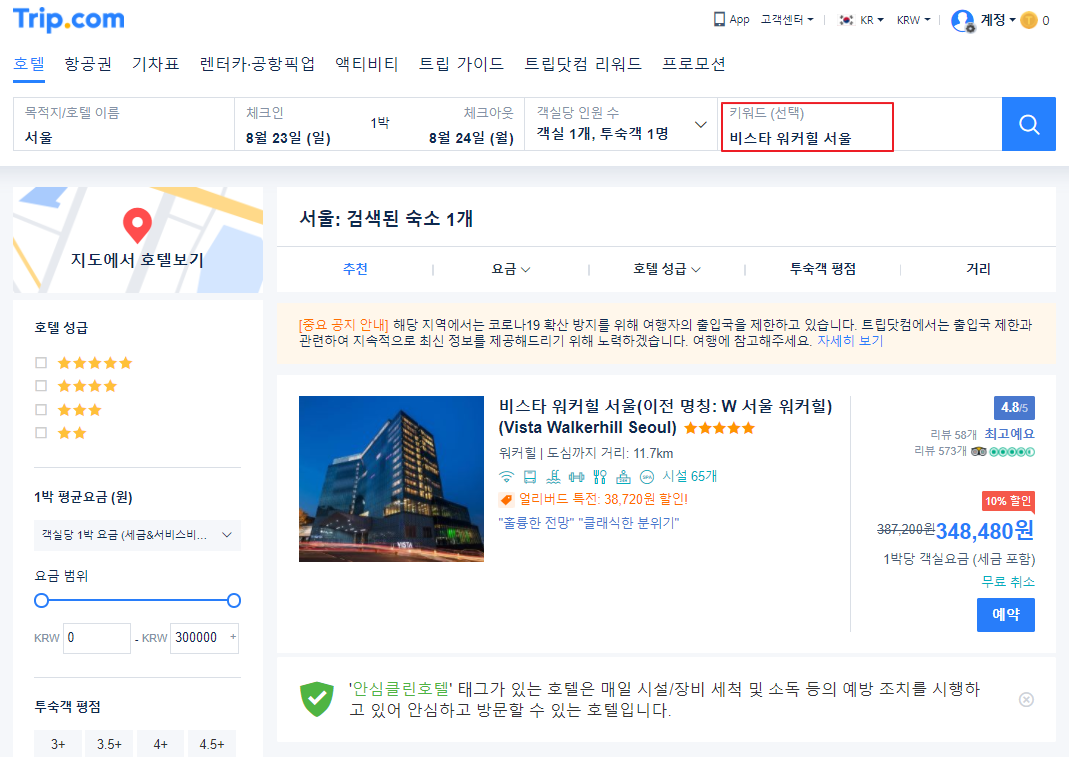Viewport: 1069px width, 757px height.
Task: Click the max price stepper plus
Action: (x=233, y=636)
